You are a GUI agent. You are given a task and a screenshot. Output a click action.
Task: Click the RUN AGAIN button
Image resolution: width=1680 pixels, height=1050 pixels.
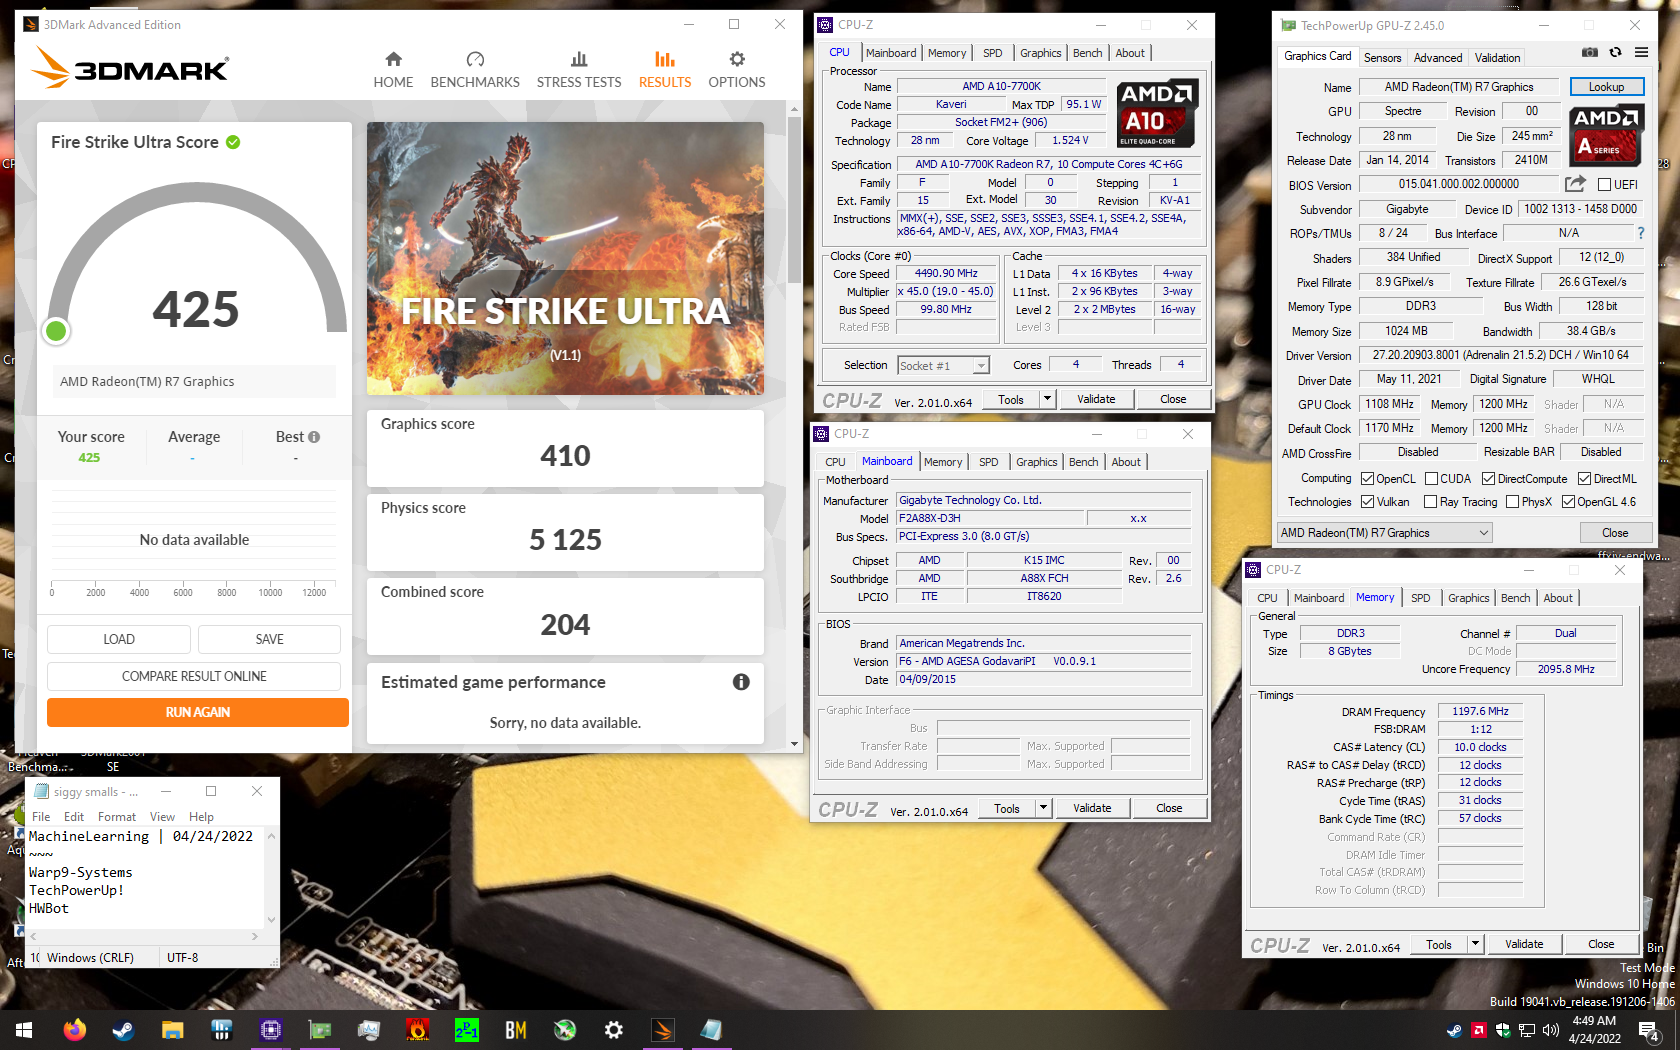click(x=198, y=712)
